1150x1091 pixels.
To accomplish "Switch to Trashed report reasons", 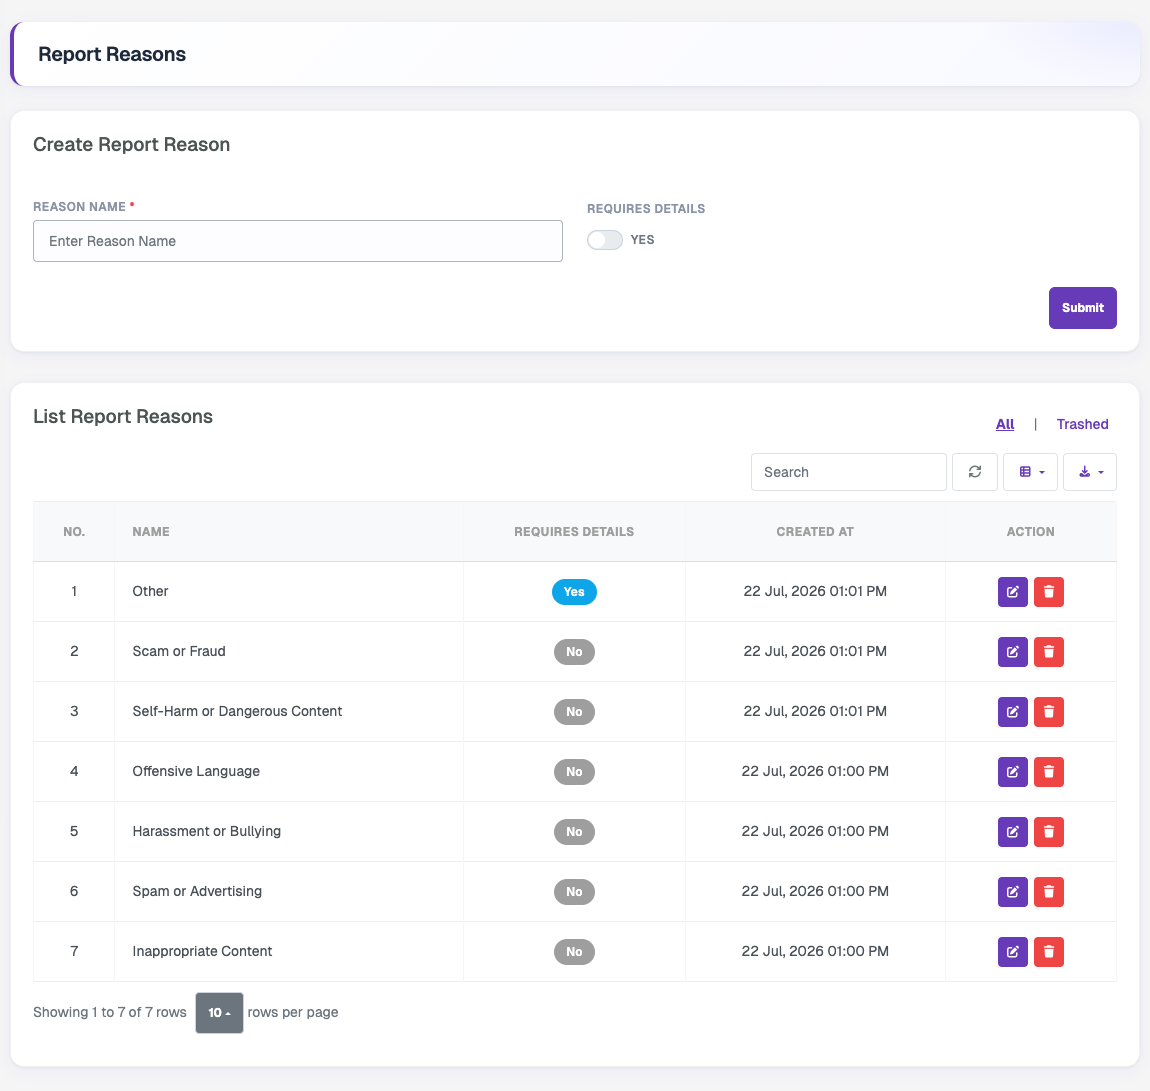I will 1082,425.
